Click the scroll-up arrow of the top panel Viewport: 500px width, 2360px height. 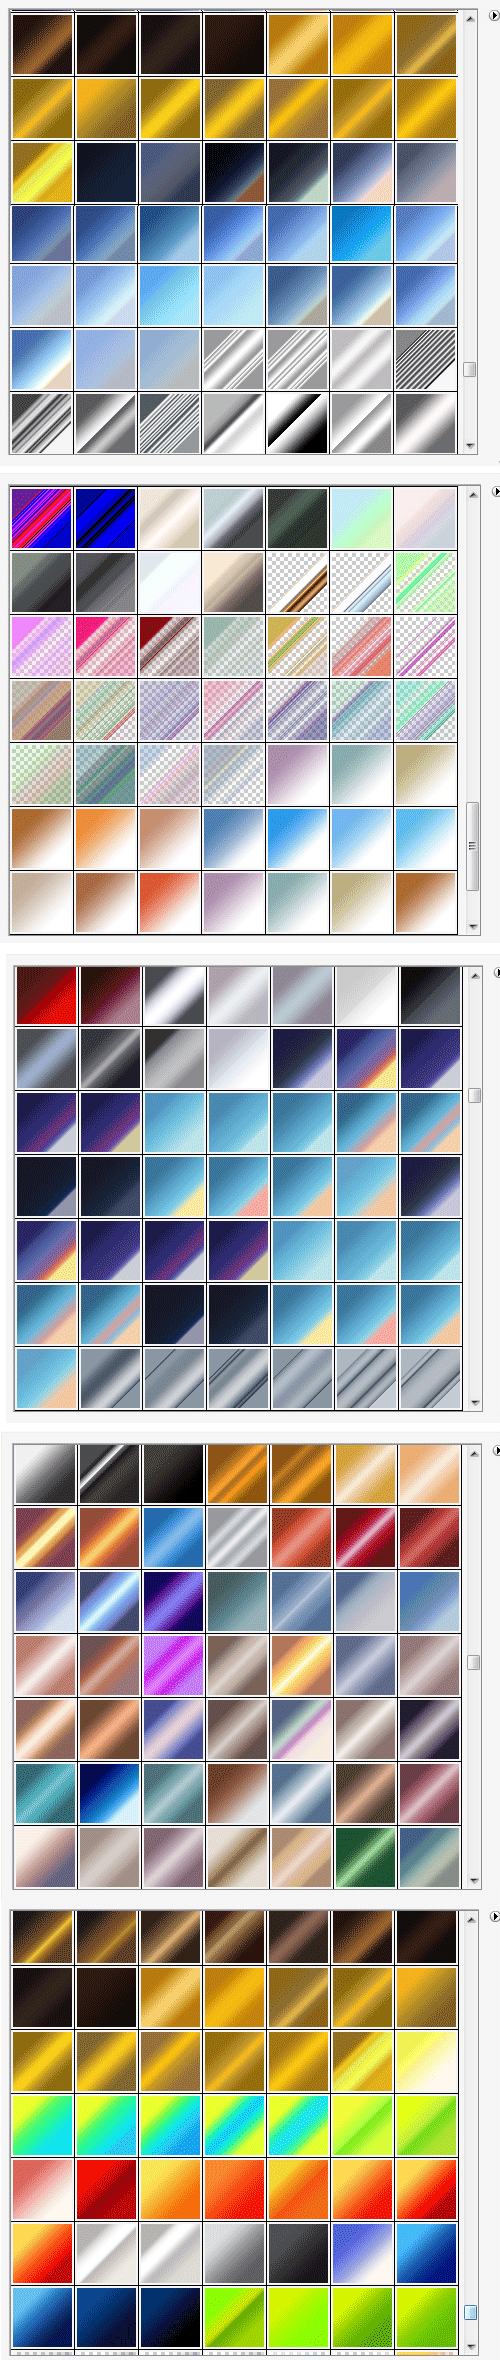(470, 19)
